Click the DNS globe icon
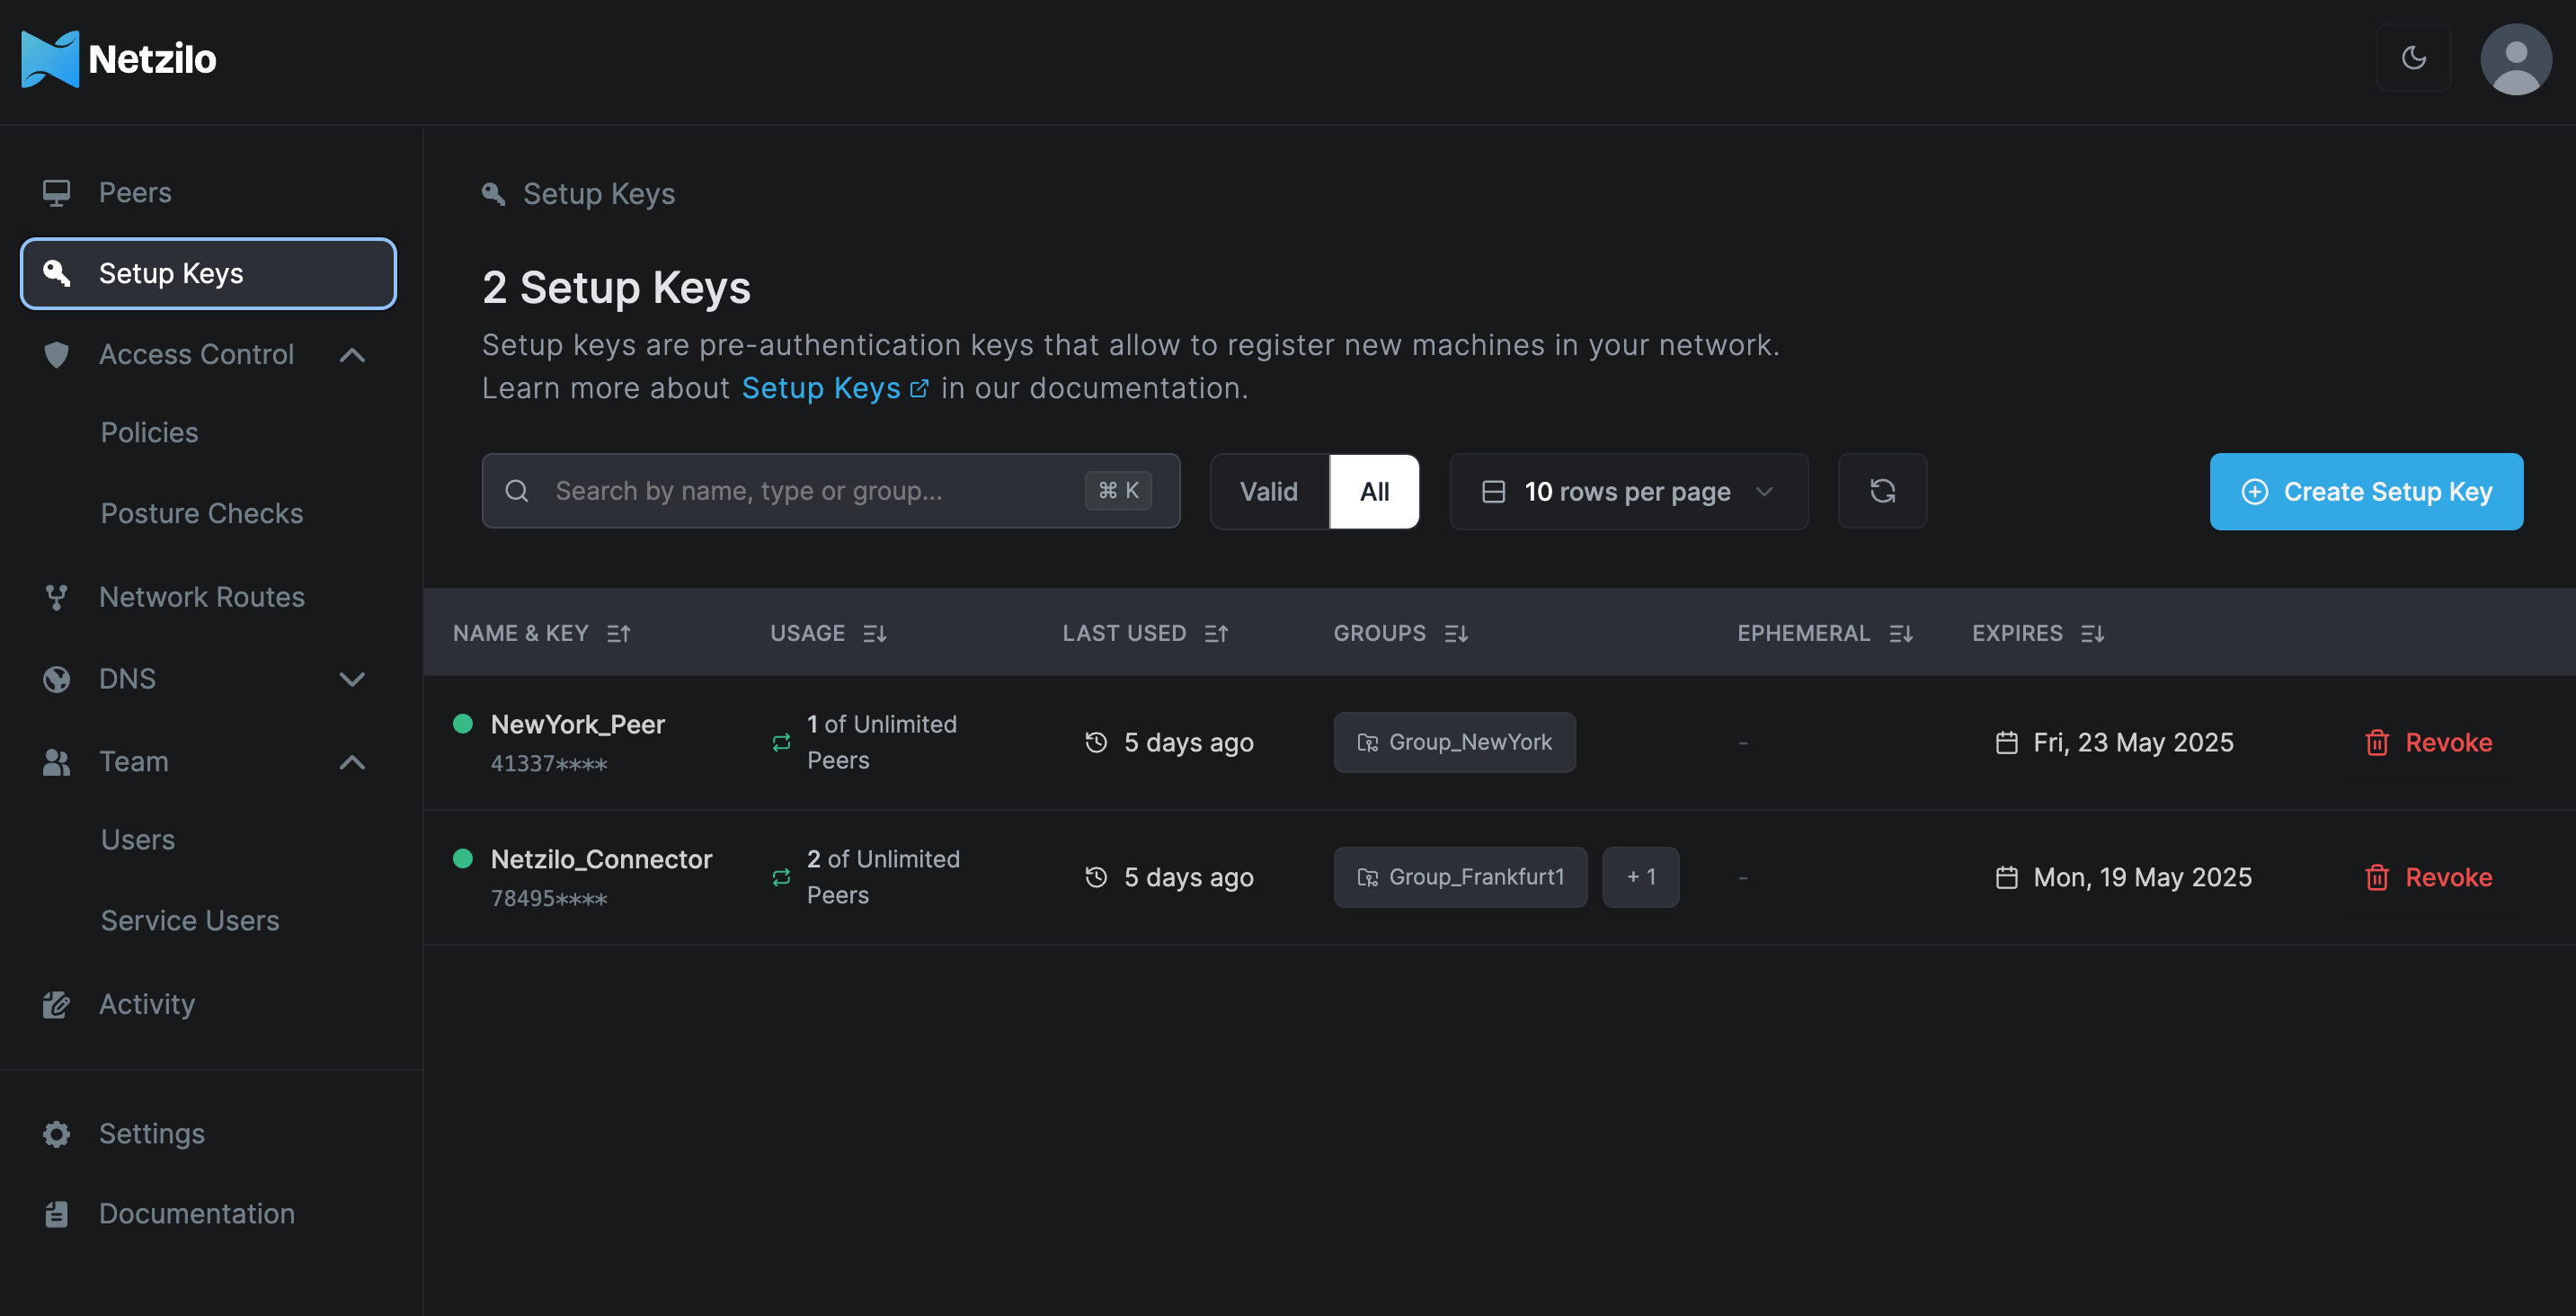Viewport: 2576px width, 1316px height. point(57,679)
